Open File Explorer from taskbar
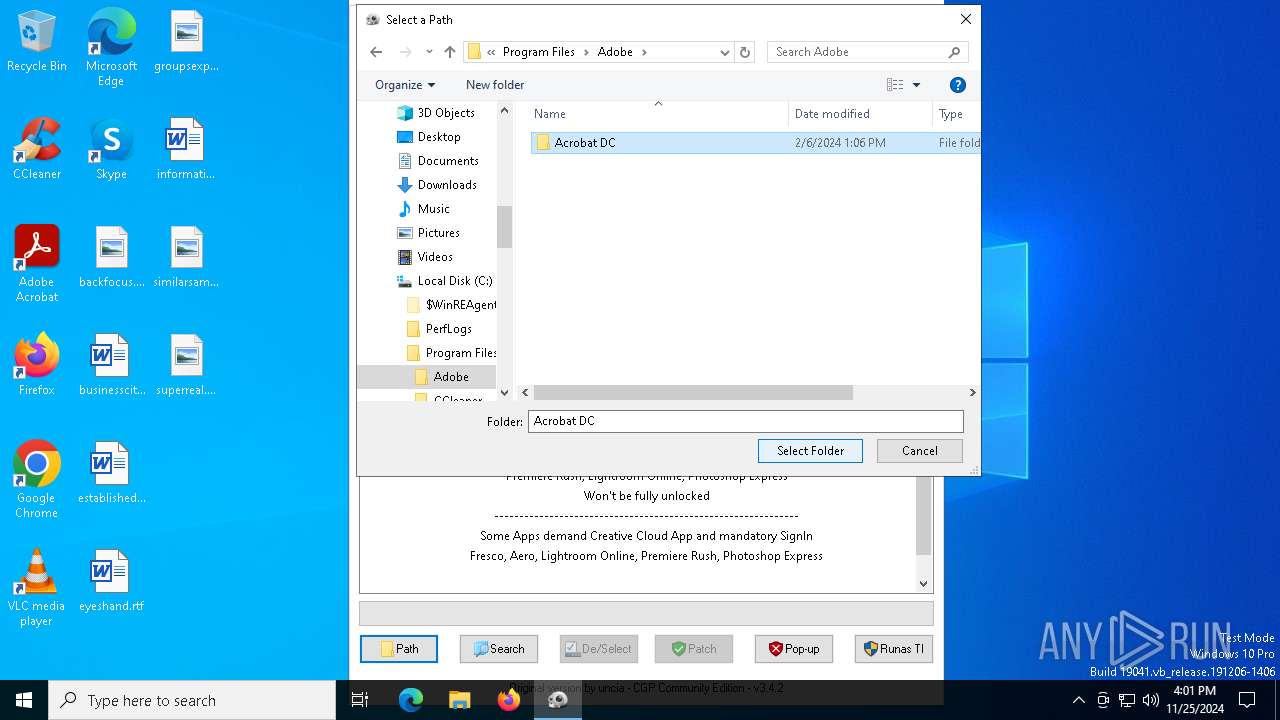The height and width of the screenshot is (720, 1280). coord(459,700)
